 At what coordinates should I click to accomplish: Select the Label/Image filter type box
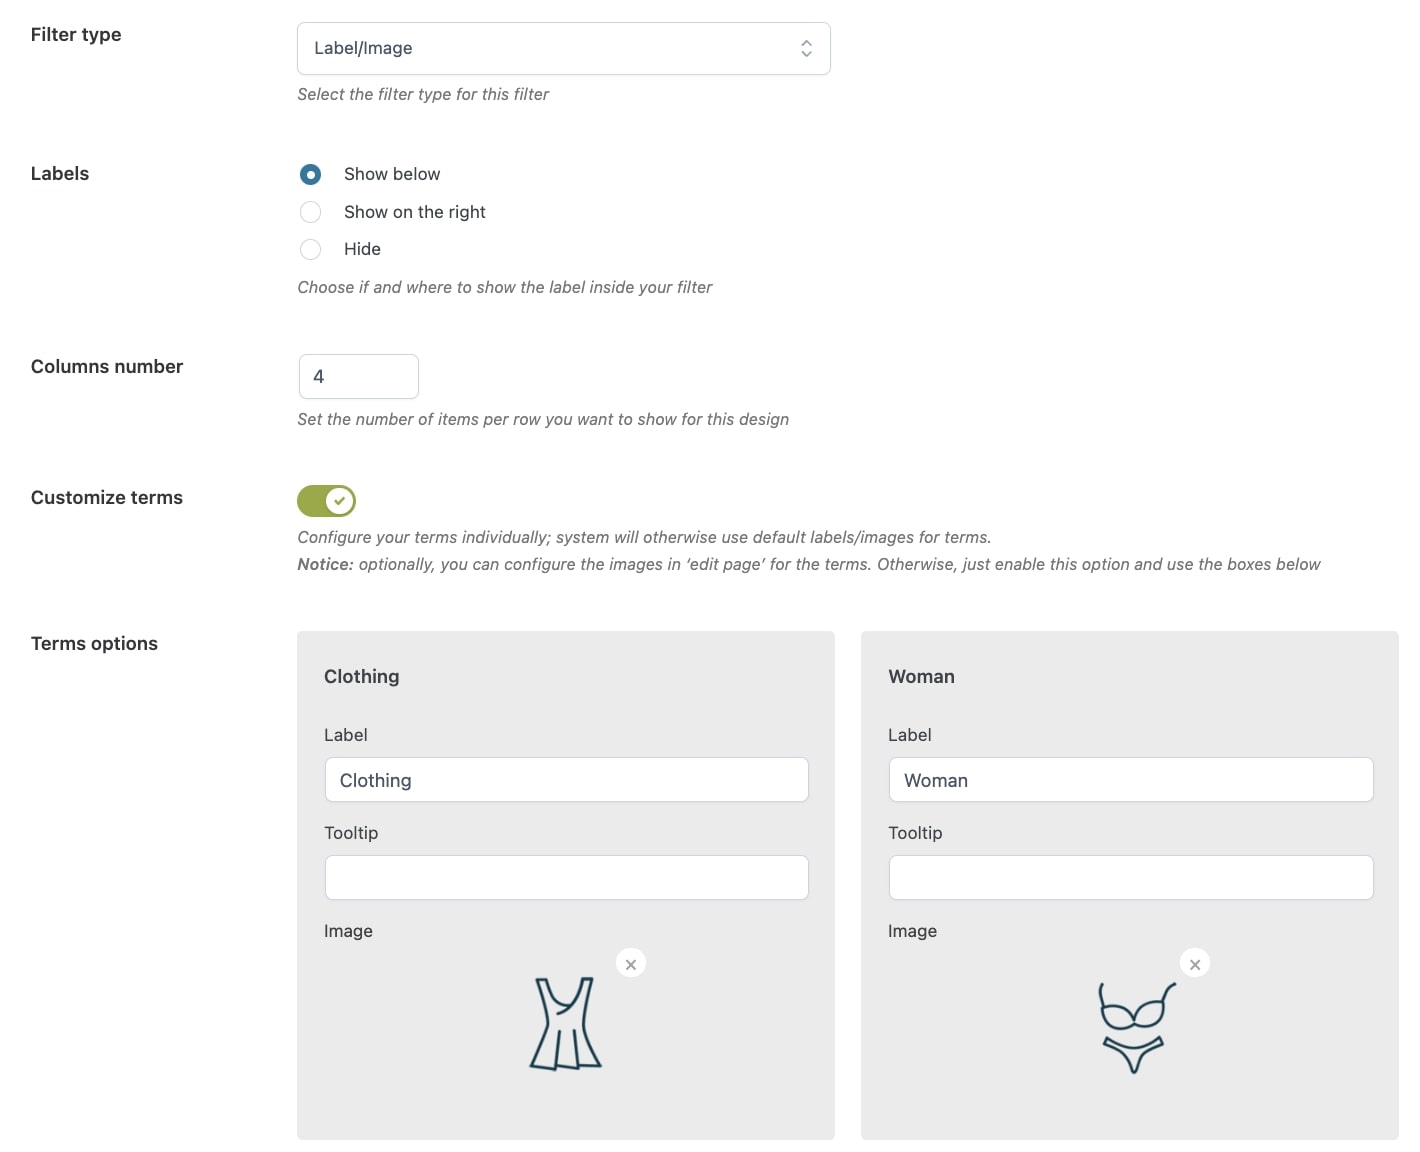[x=564, y=48]
